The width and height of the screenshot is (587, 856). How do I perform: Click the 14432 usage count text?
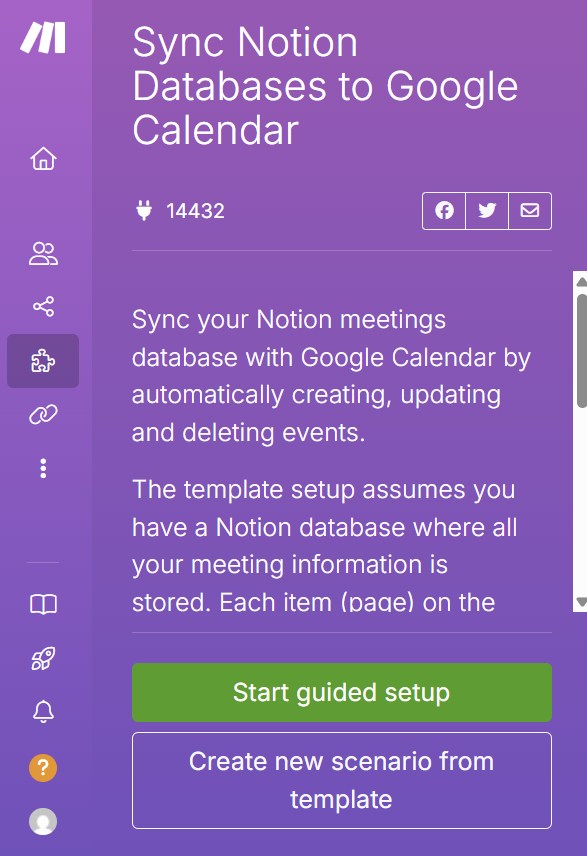click(195, 211)
